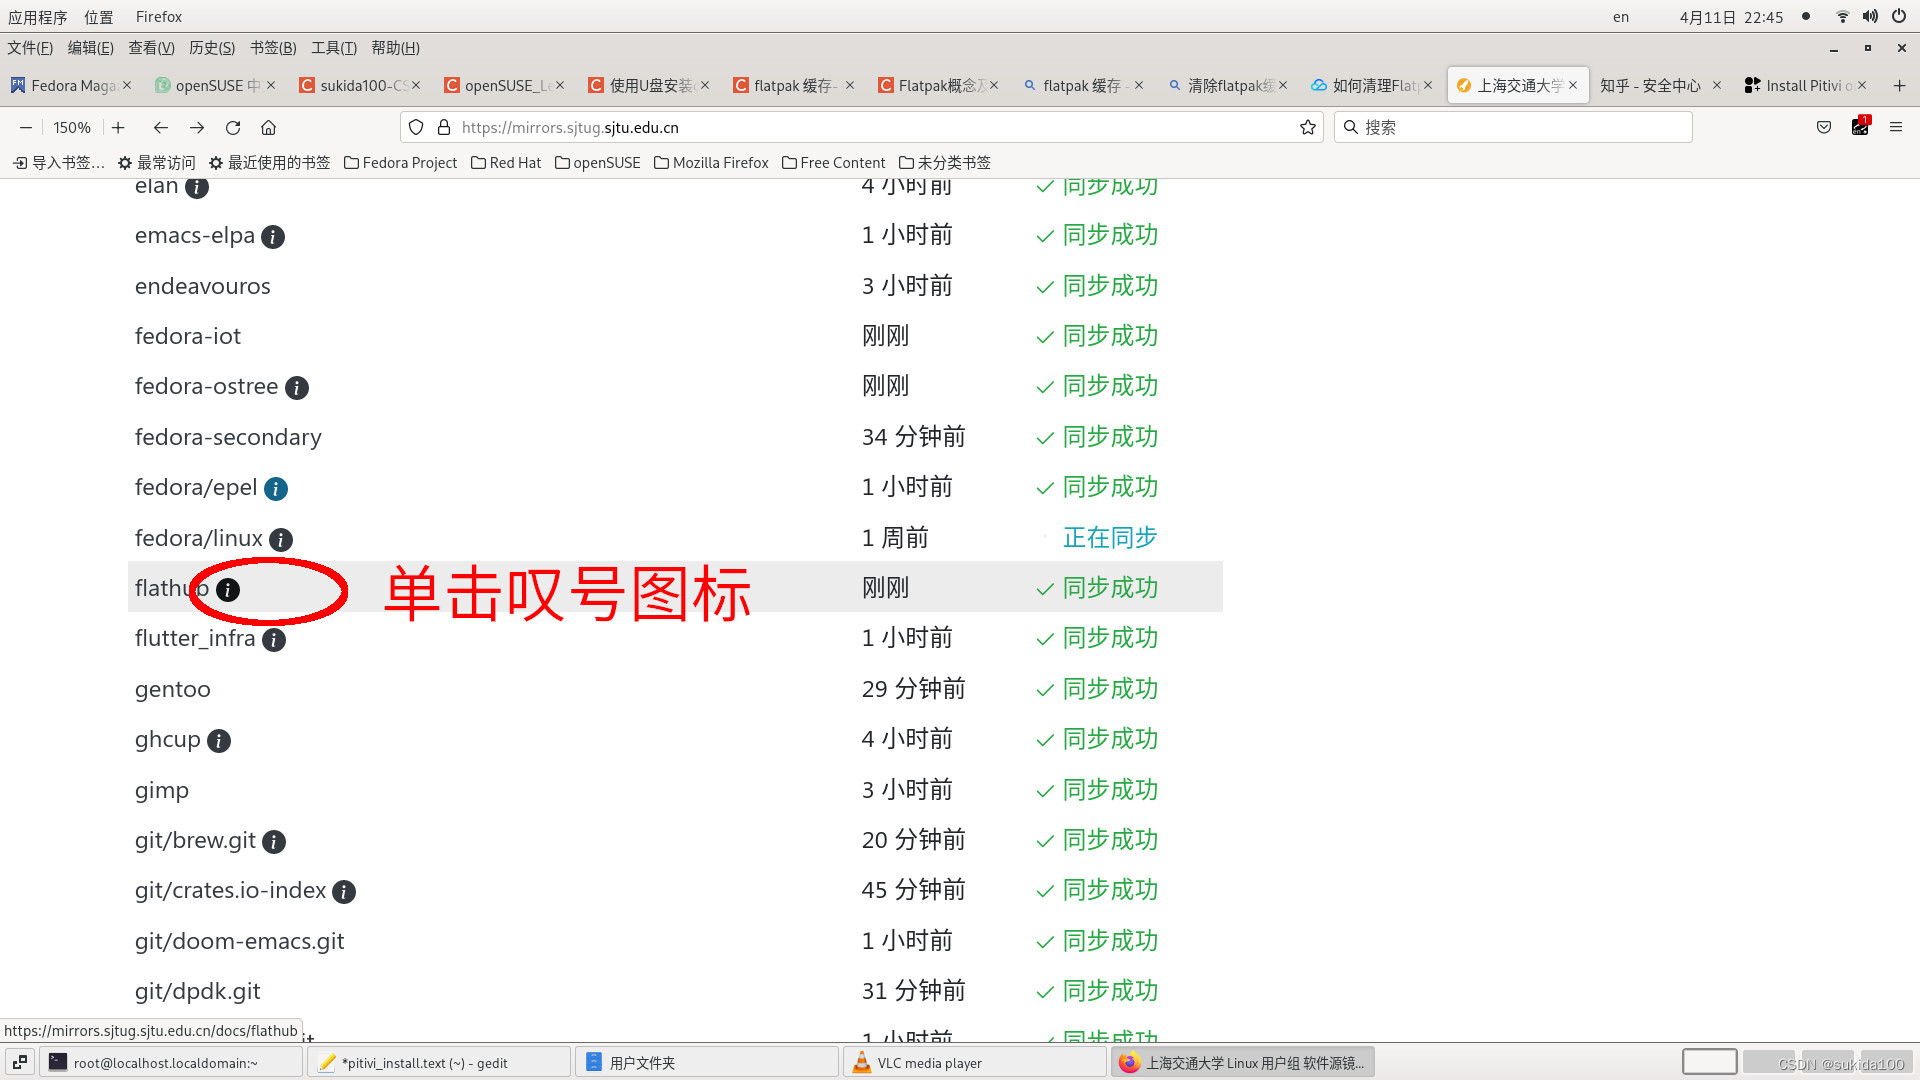
Task: Open the endeavouros mirror link
Action: (203, 286)
